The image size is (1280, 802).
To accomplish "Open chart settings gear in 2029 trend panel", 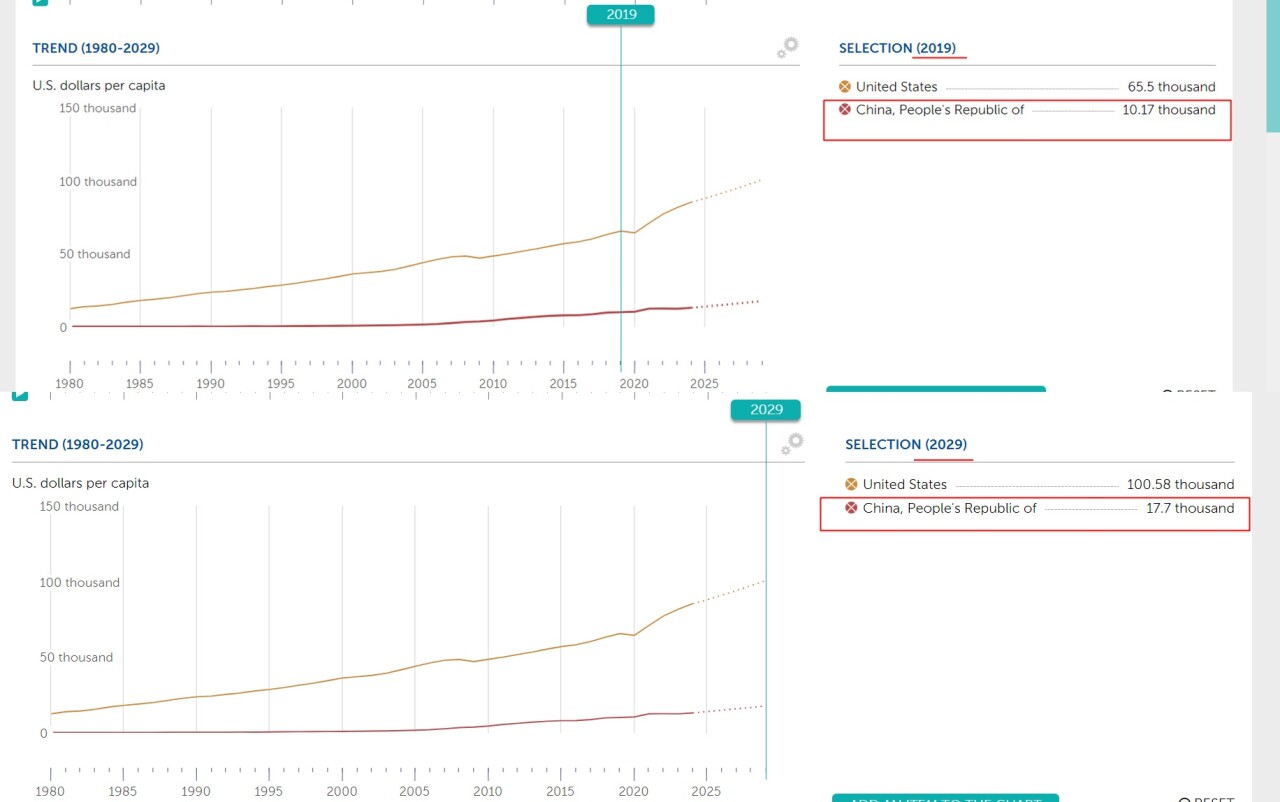I will (790, 444).
